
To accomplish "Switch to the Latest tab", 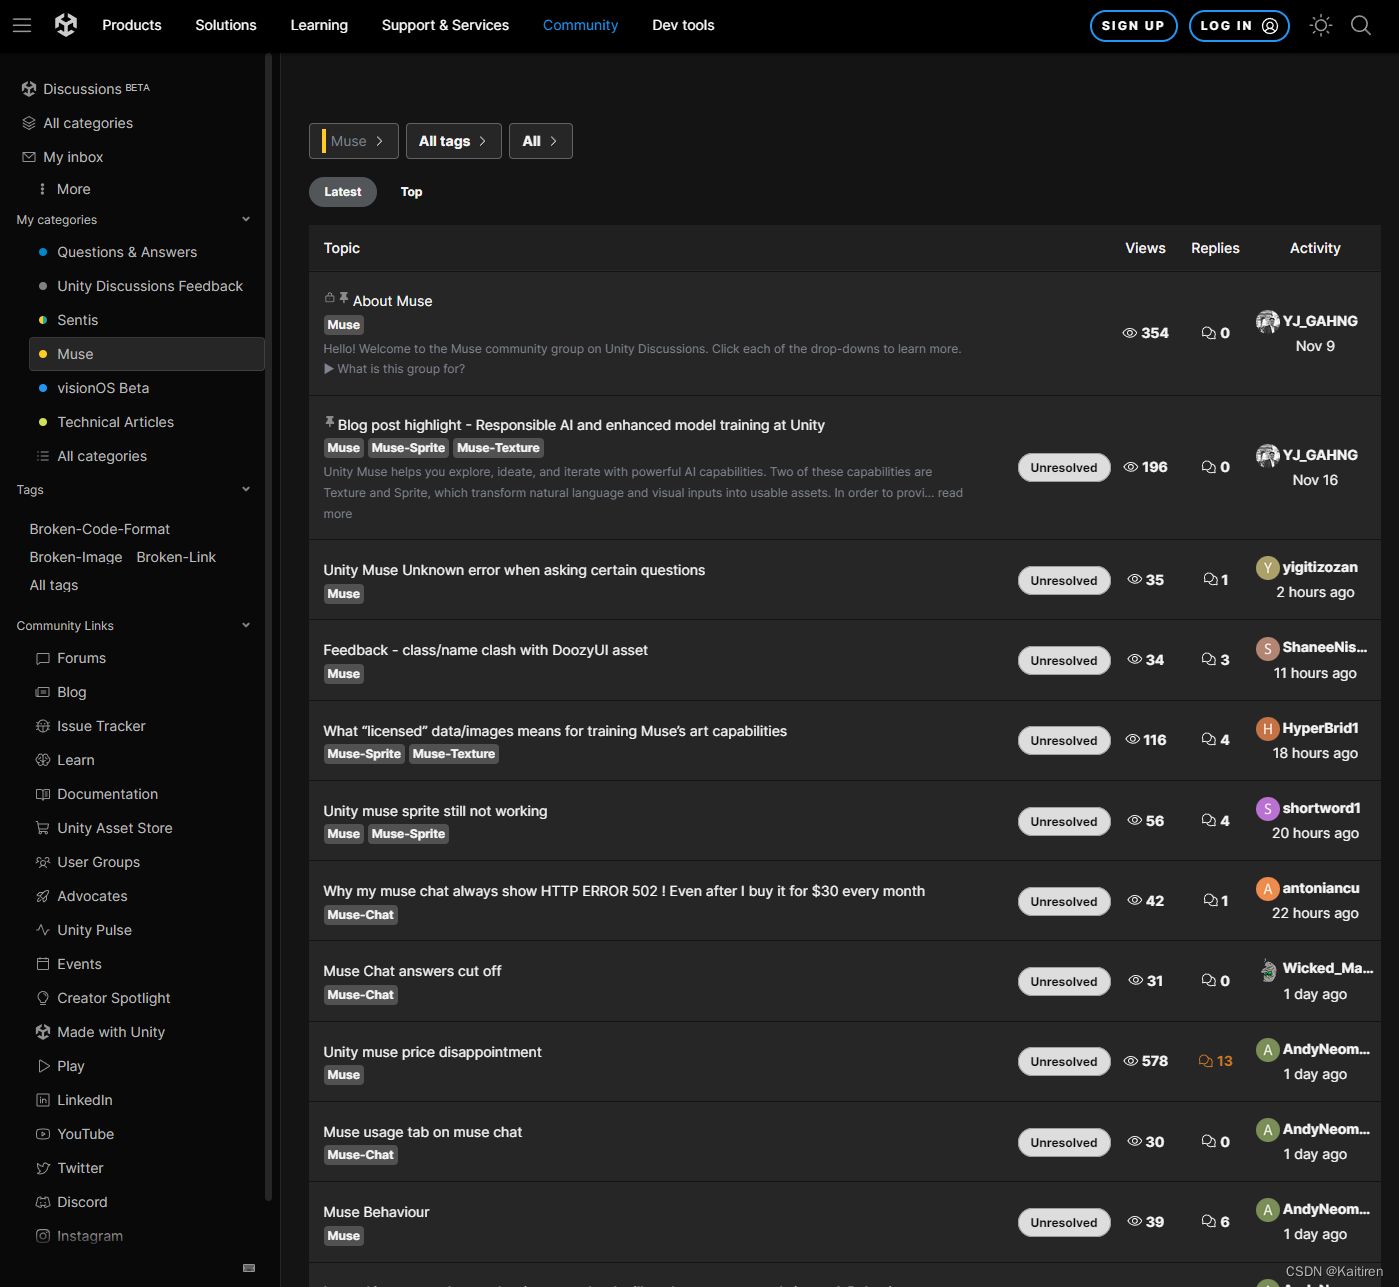I will point(343,192).
